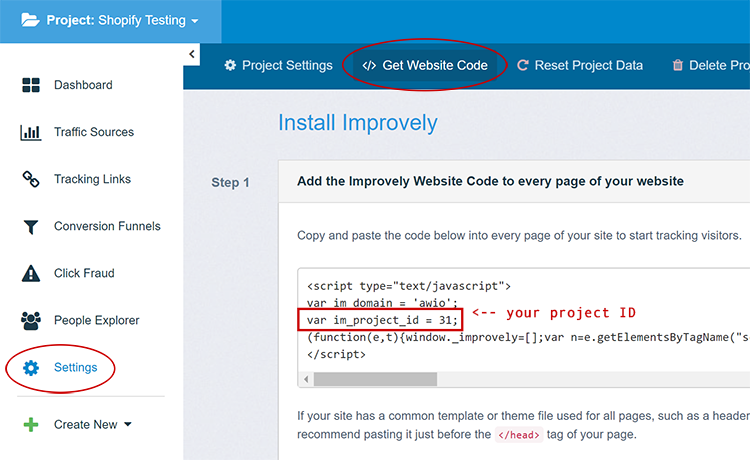Expand the Create New dropdown

coord(93,425)
